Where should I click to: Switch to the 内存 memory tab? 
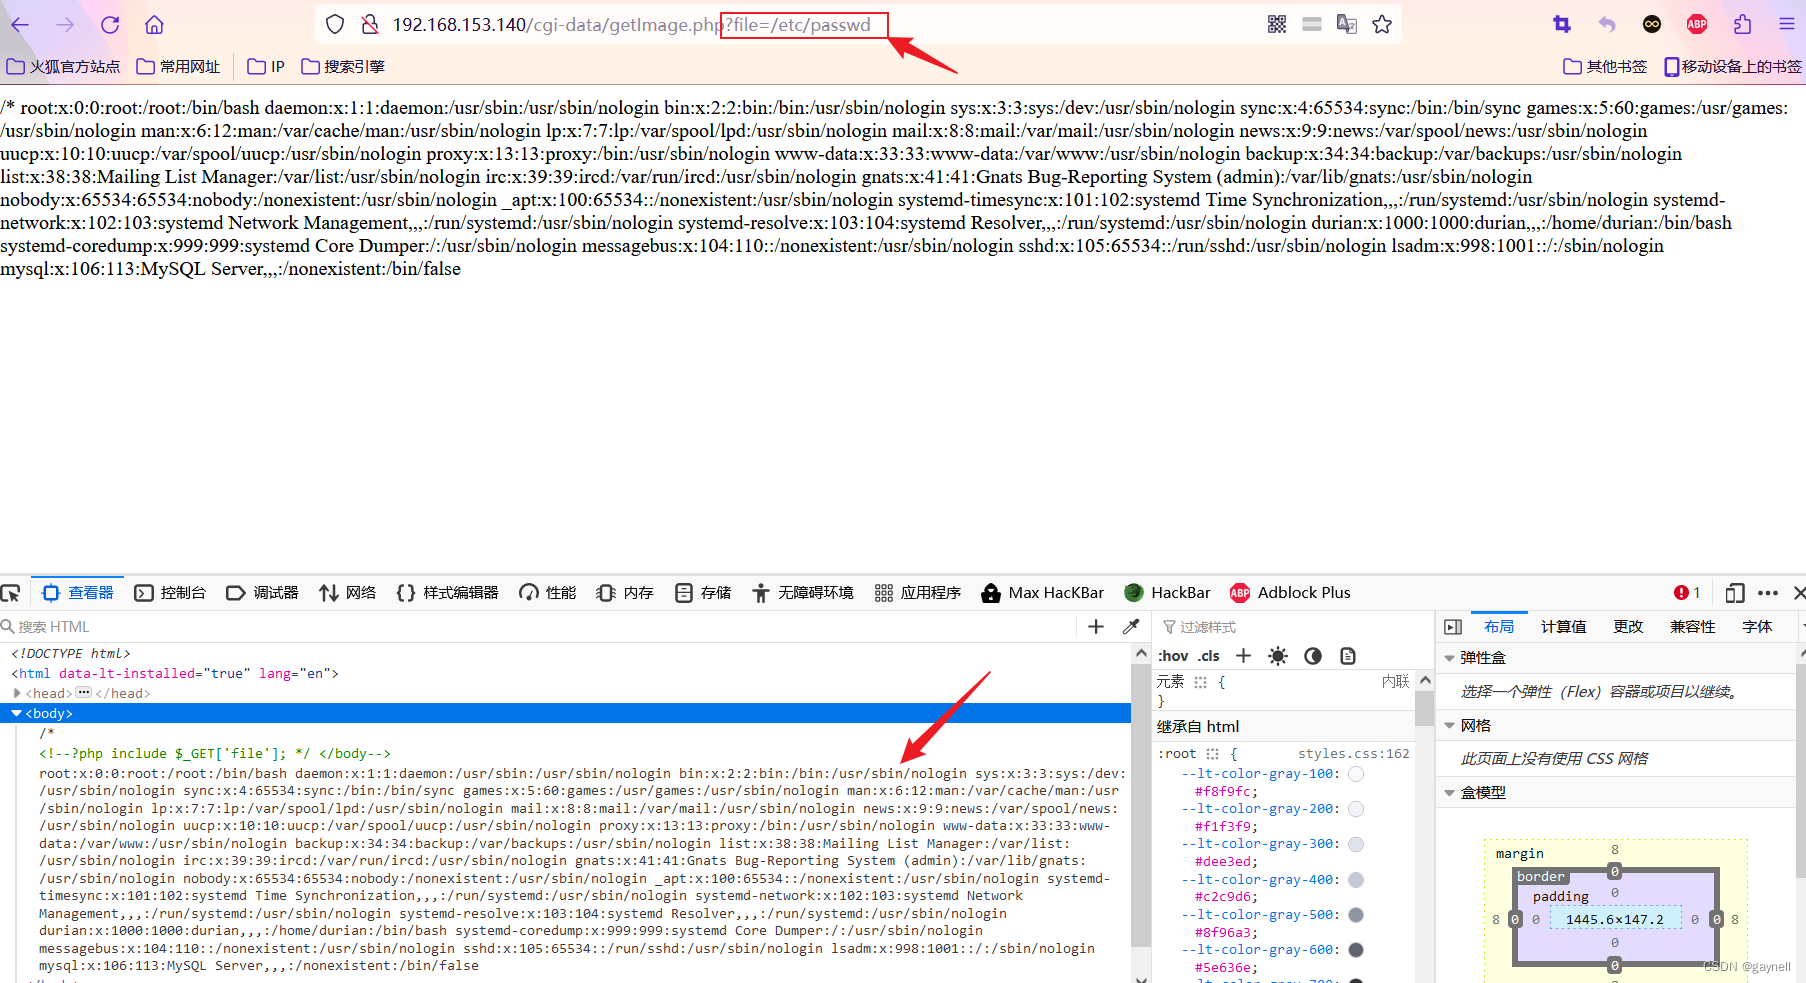pyautogui.click(x=625, y=593)
